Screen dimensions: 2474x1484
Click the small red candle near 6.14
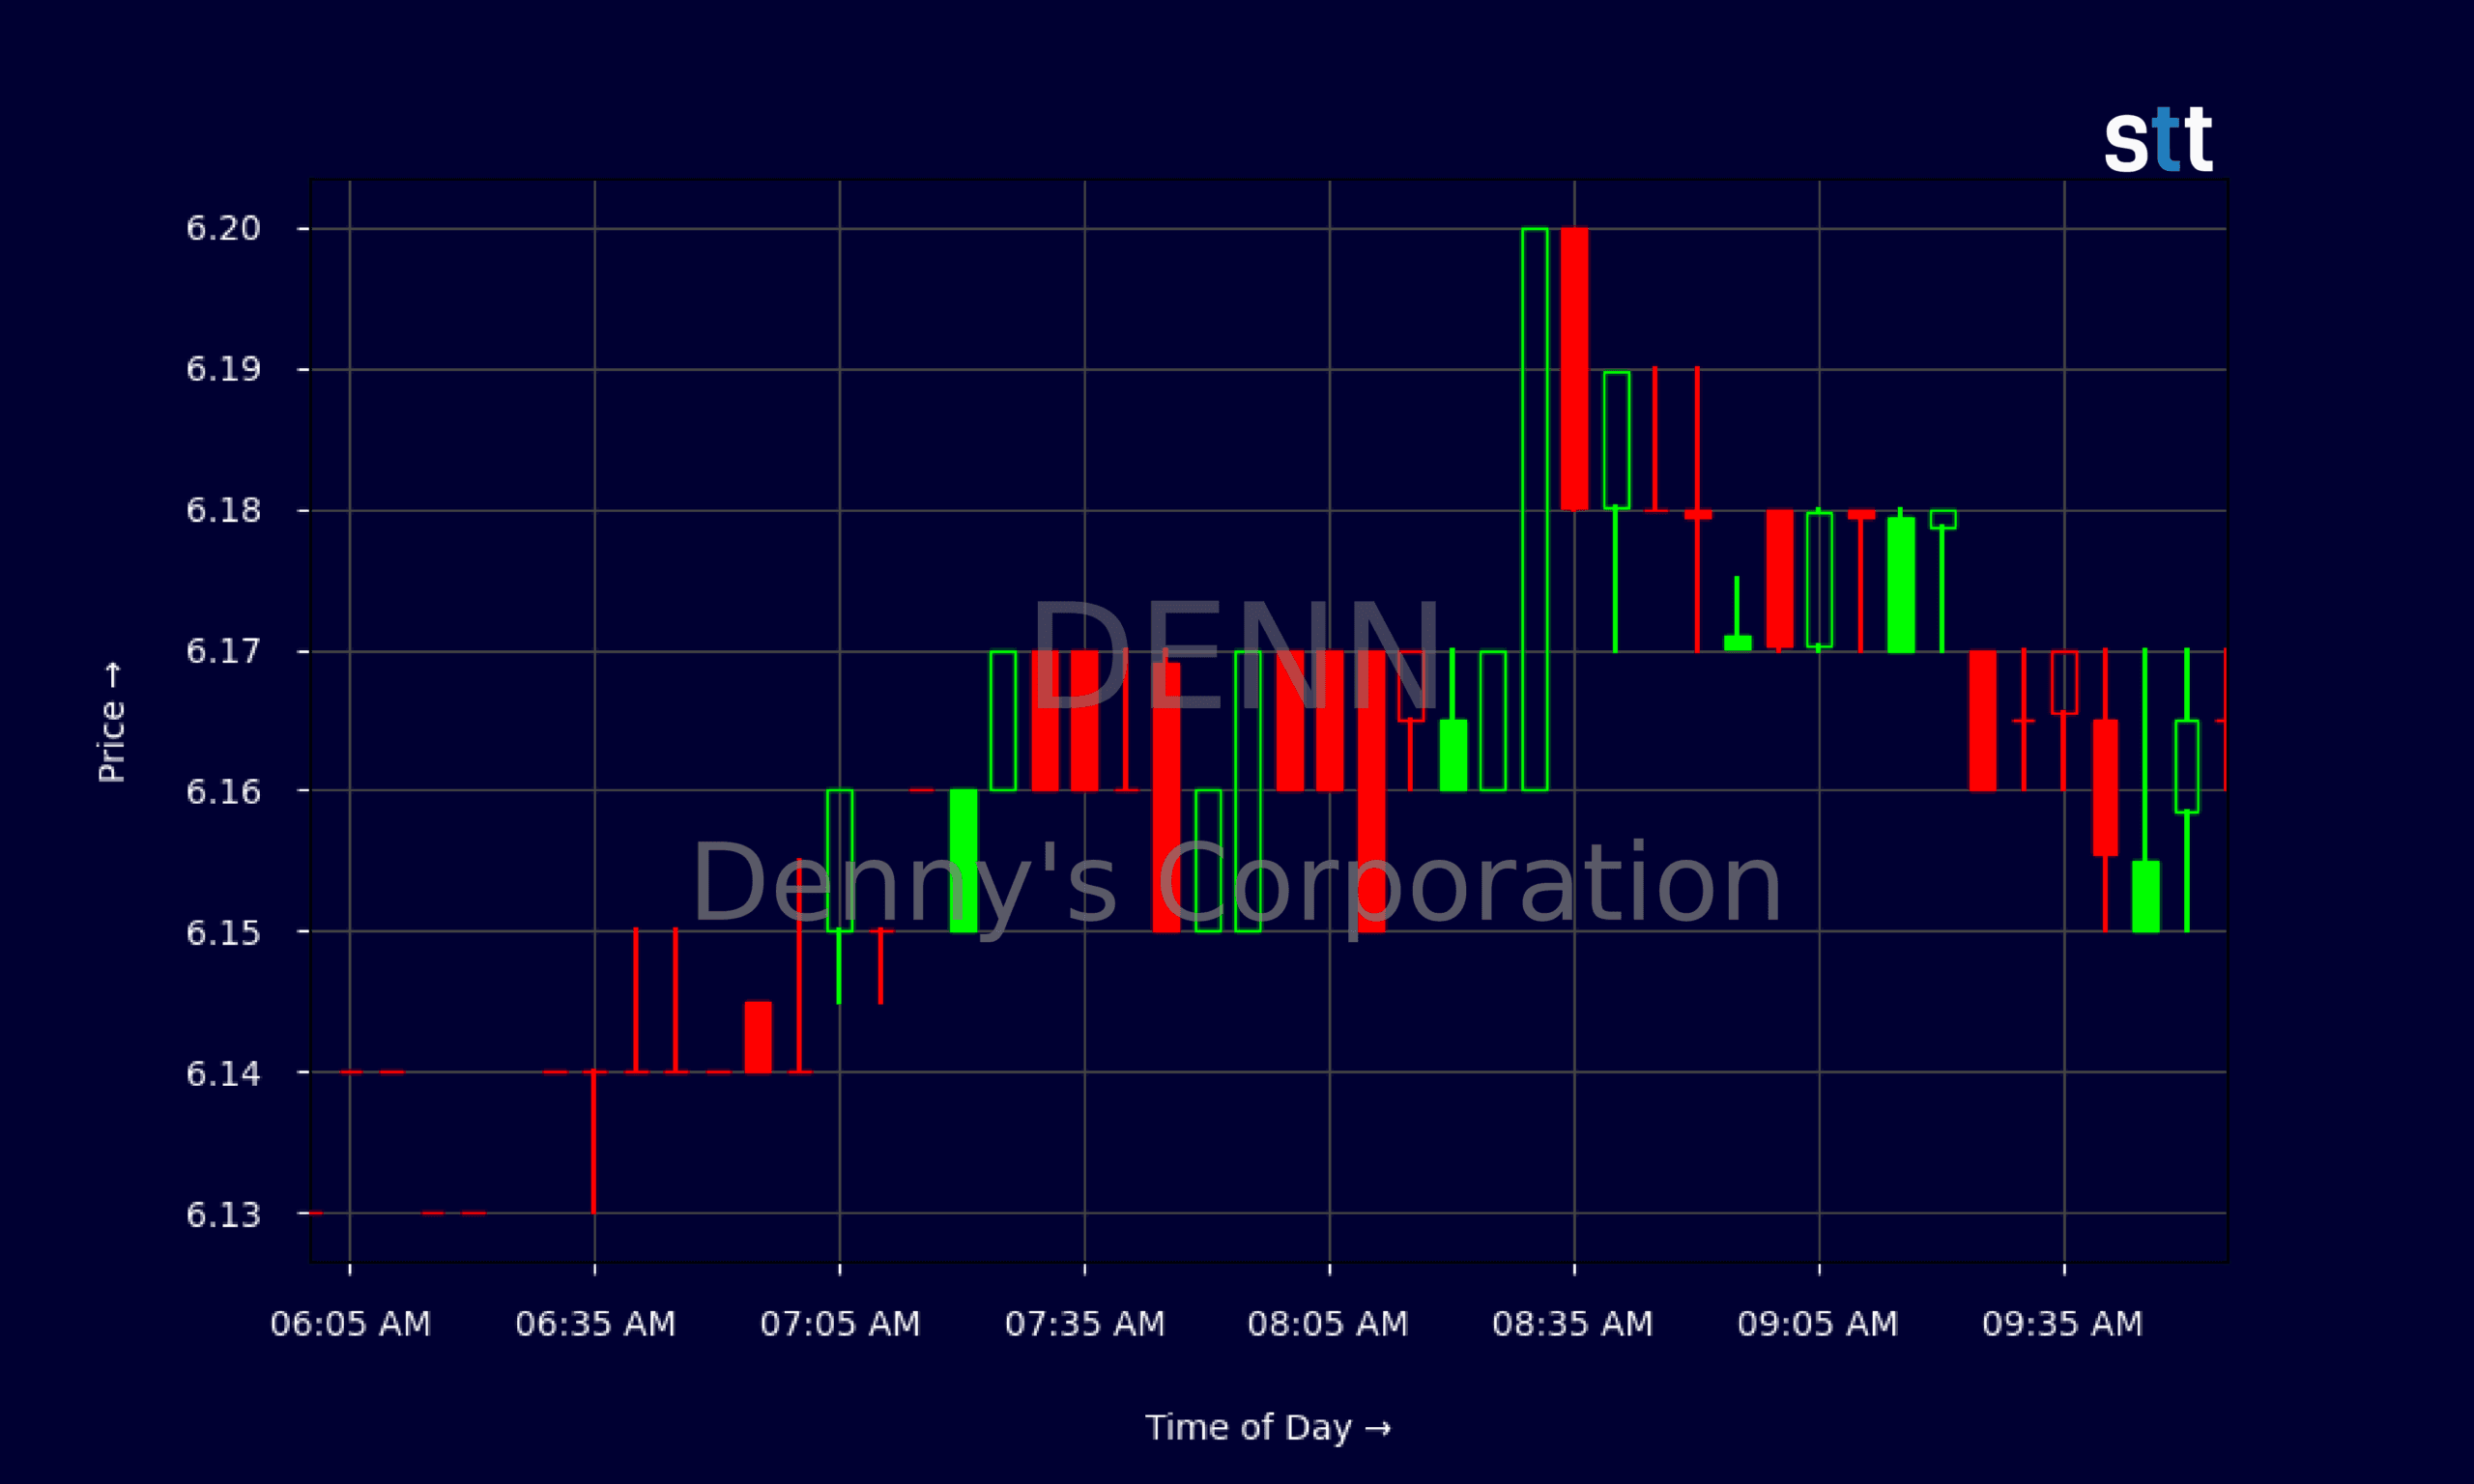pos(758,1037)
